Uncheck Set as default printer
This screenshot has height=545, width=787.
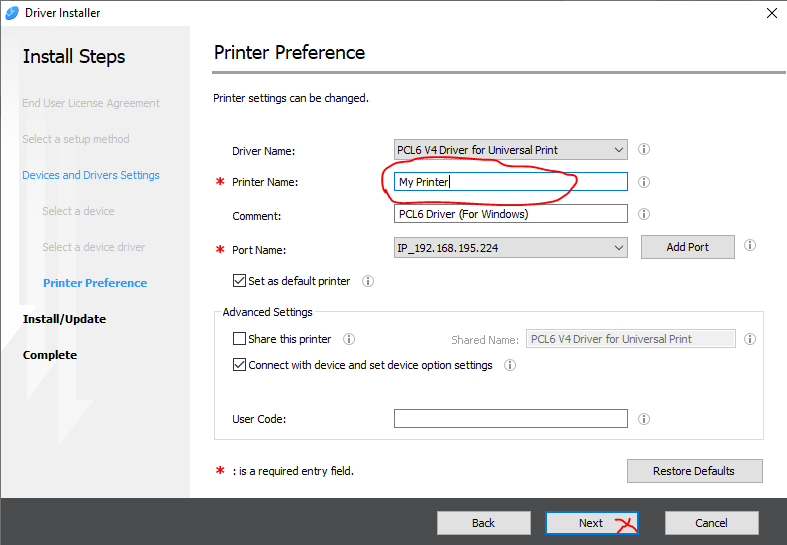[x=239, y=282]
